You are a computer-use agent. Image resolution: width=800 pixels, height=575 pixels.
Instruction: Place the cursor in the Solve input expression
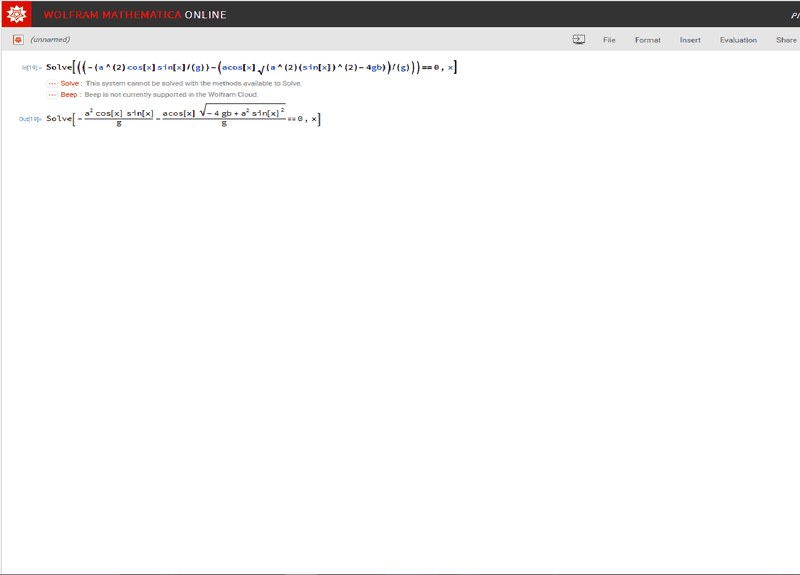tap(251, 67)
